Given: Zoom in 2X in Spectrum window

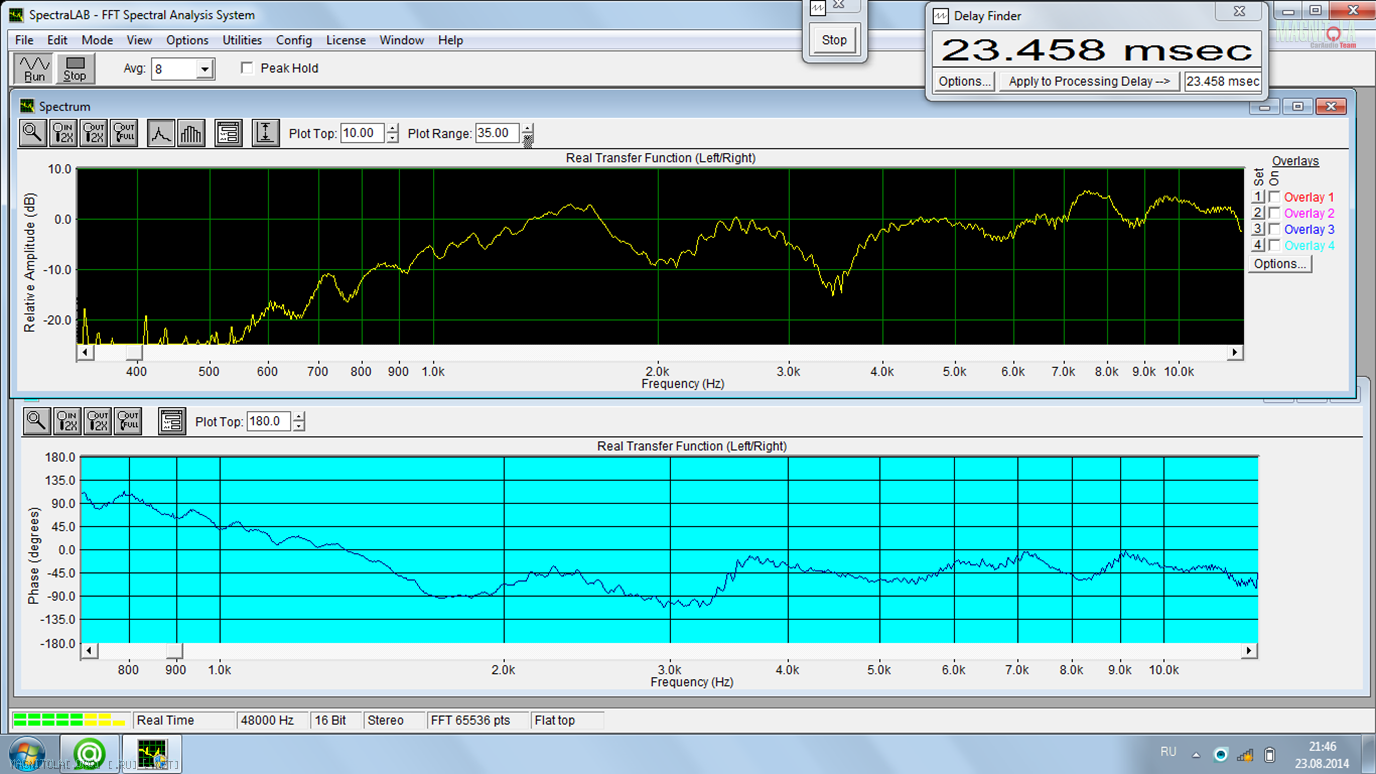Looking at the screenshot, I should (64, 133).
